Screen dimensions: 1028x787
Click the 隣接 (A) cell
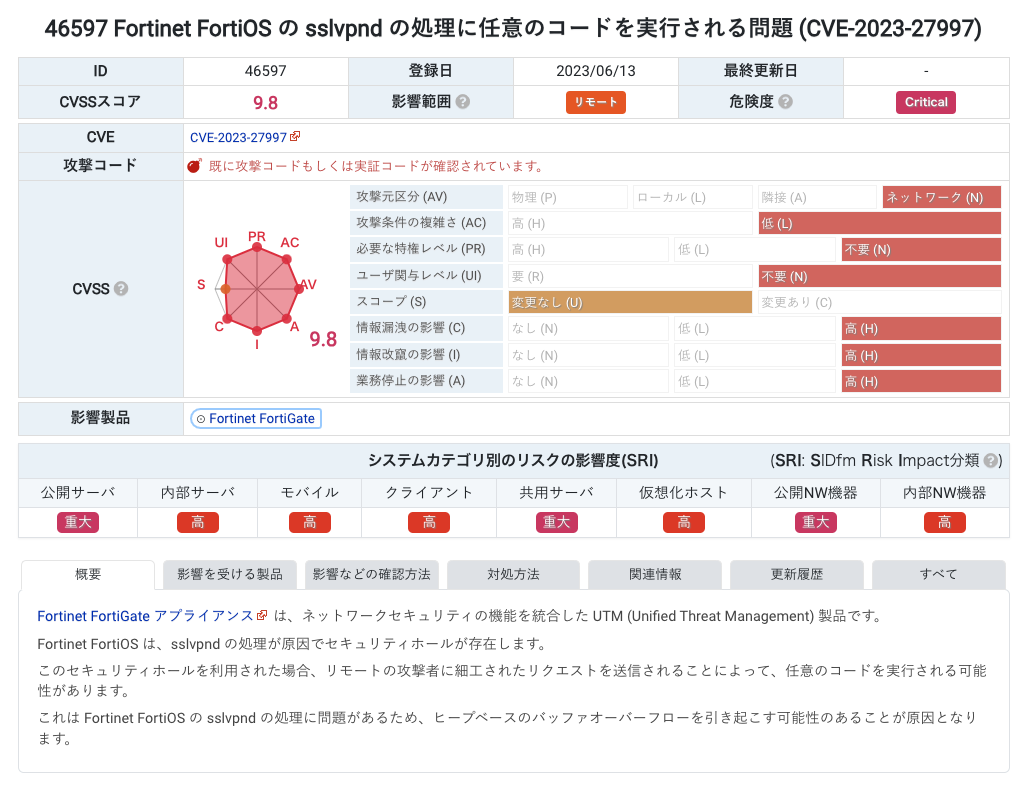tap(818, 197)
